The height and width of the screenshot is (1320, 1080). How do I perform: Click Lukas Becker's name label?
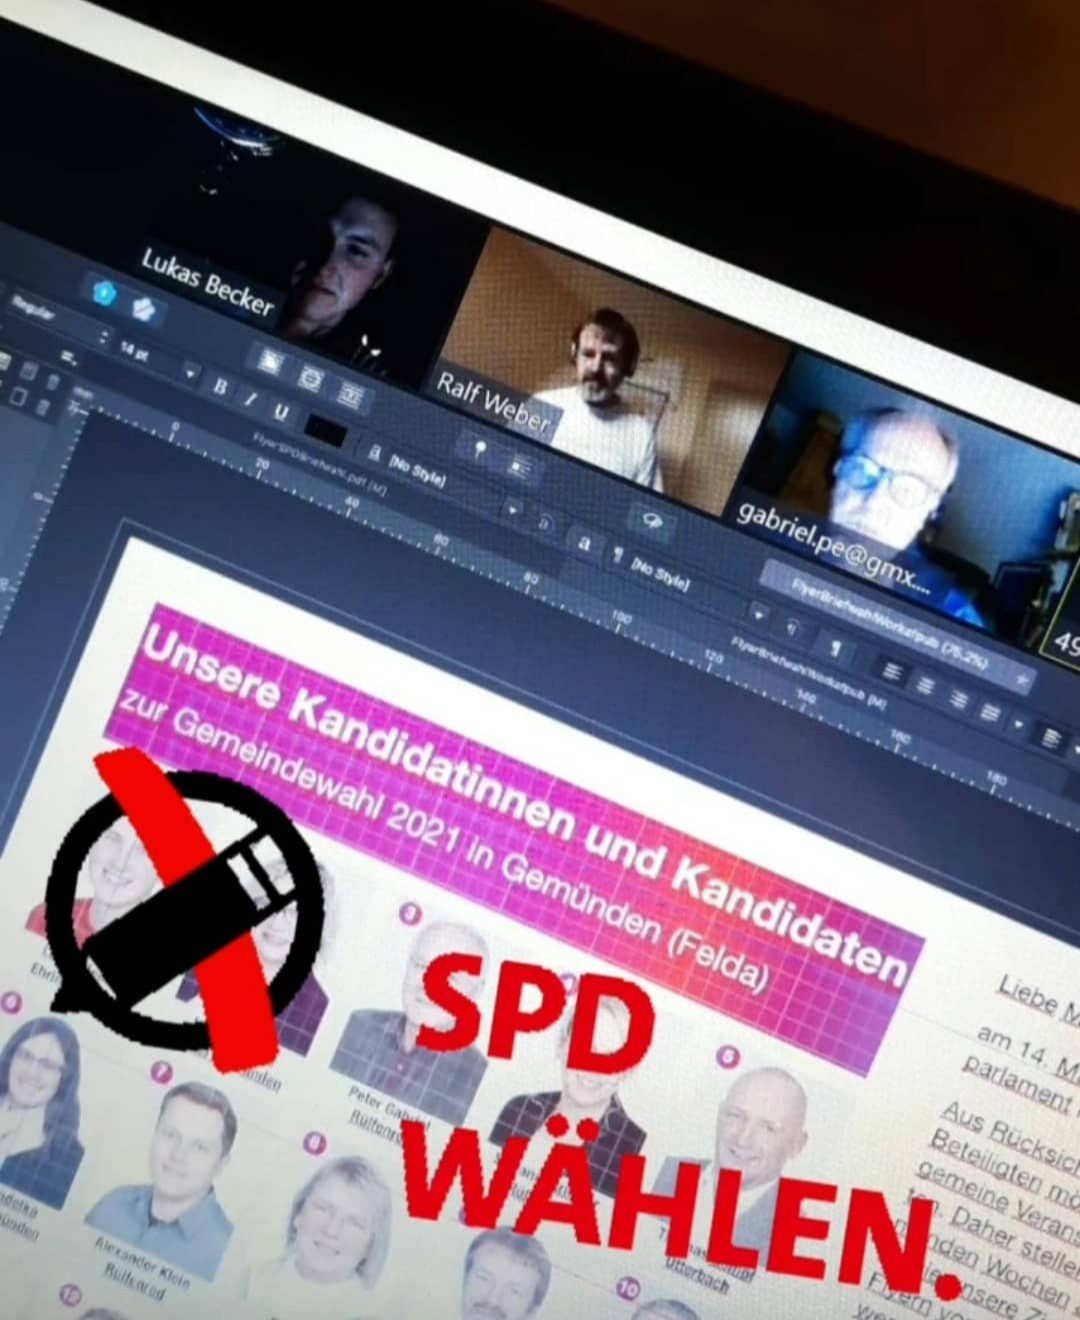tap(207, 282)
